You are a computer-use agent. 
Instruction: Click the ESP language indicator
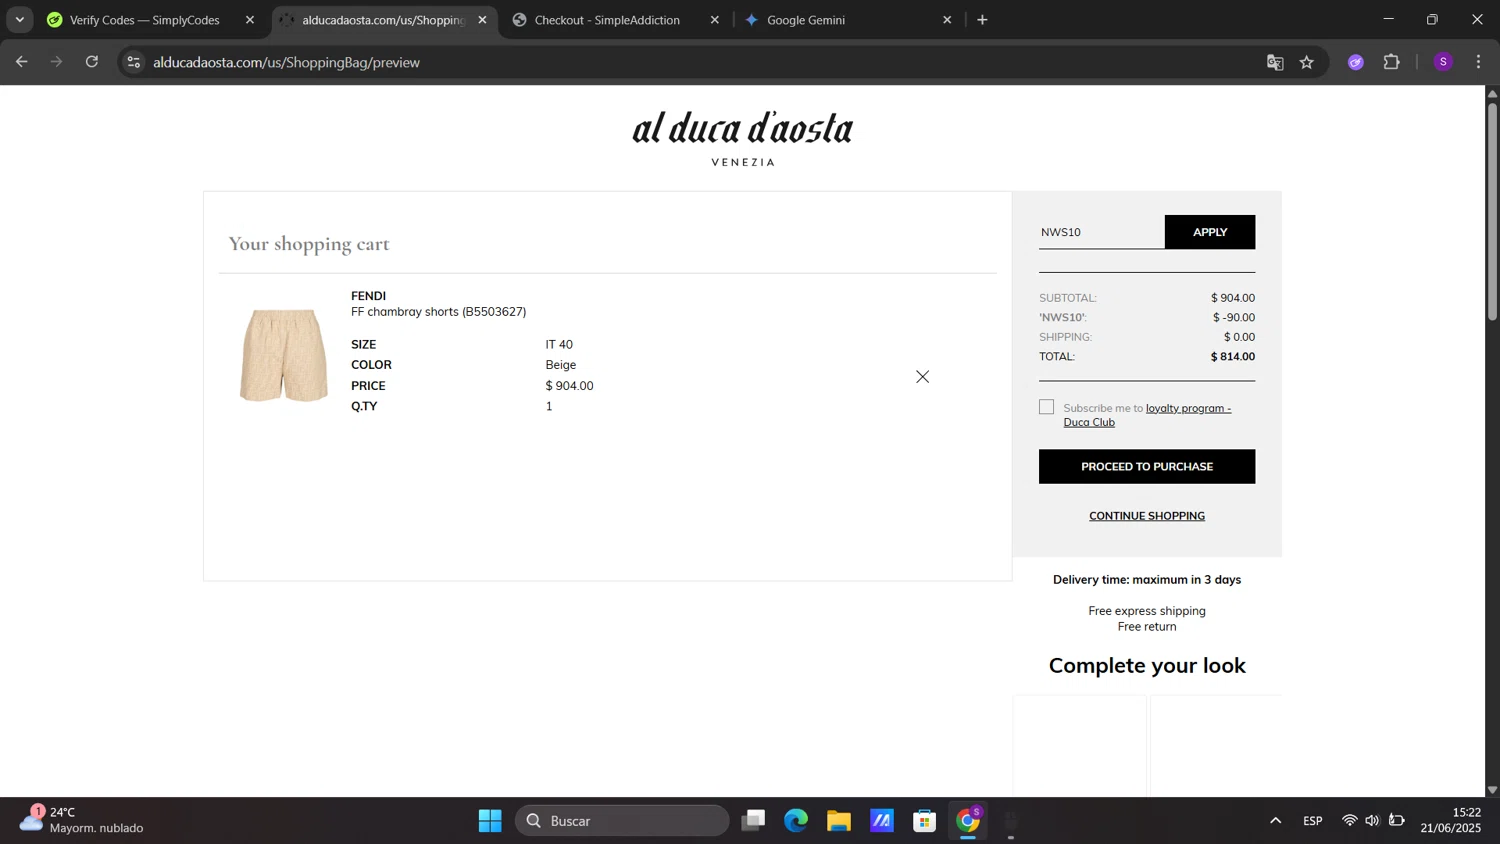click(1313, 821)
